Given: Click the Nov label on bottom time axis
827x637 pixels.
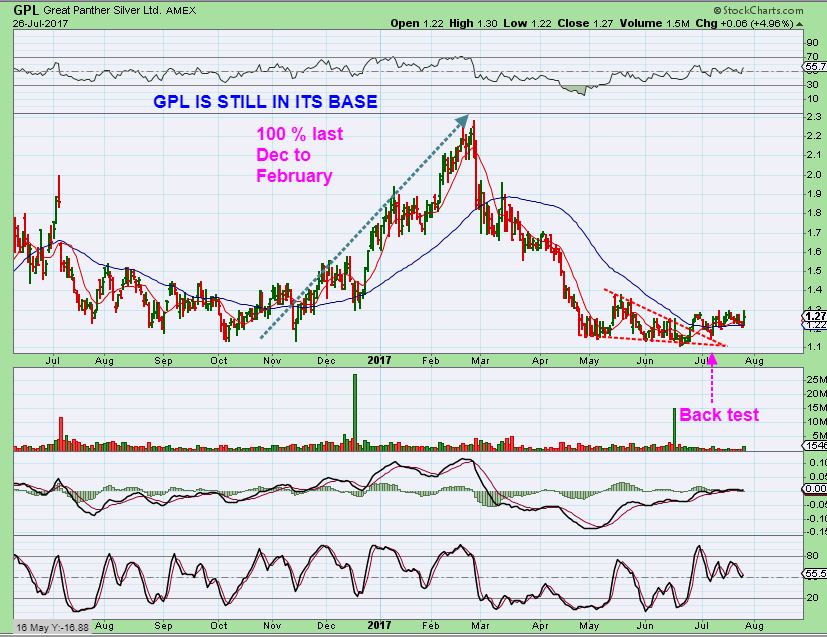Looking at the screenshot, I should click(272, 625).
